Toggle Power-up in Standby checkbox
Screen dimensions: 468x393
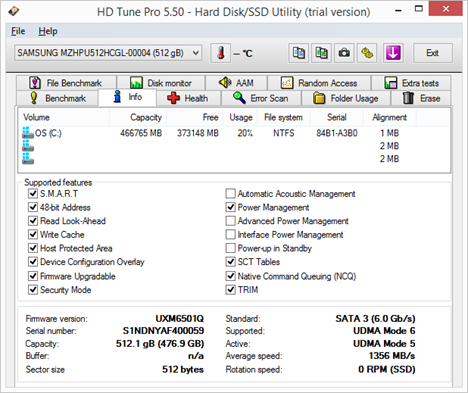pyautogui.click(x=230, y=248)
